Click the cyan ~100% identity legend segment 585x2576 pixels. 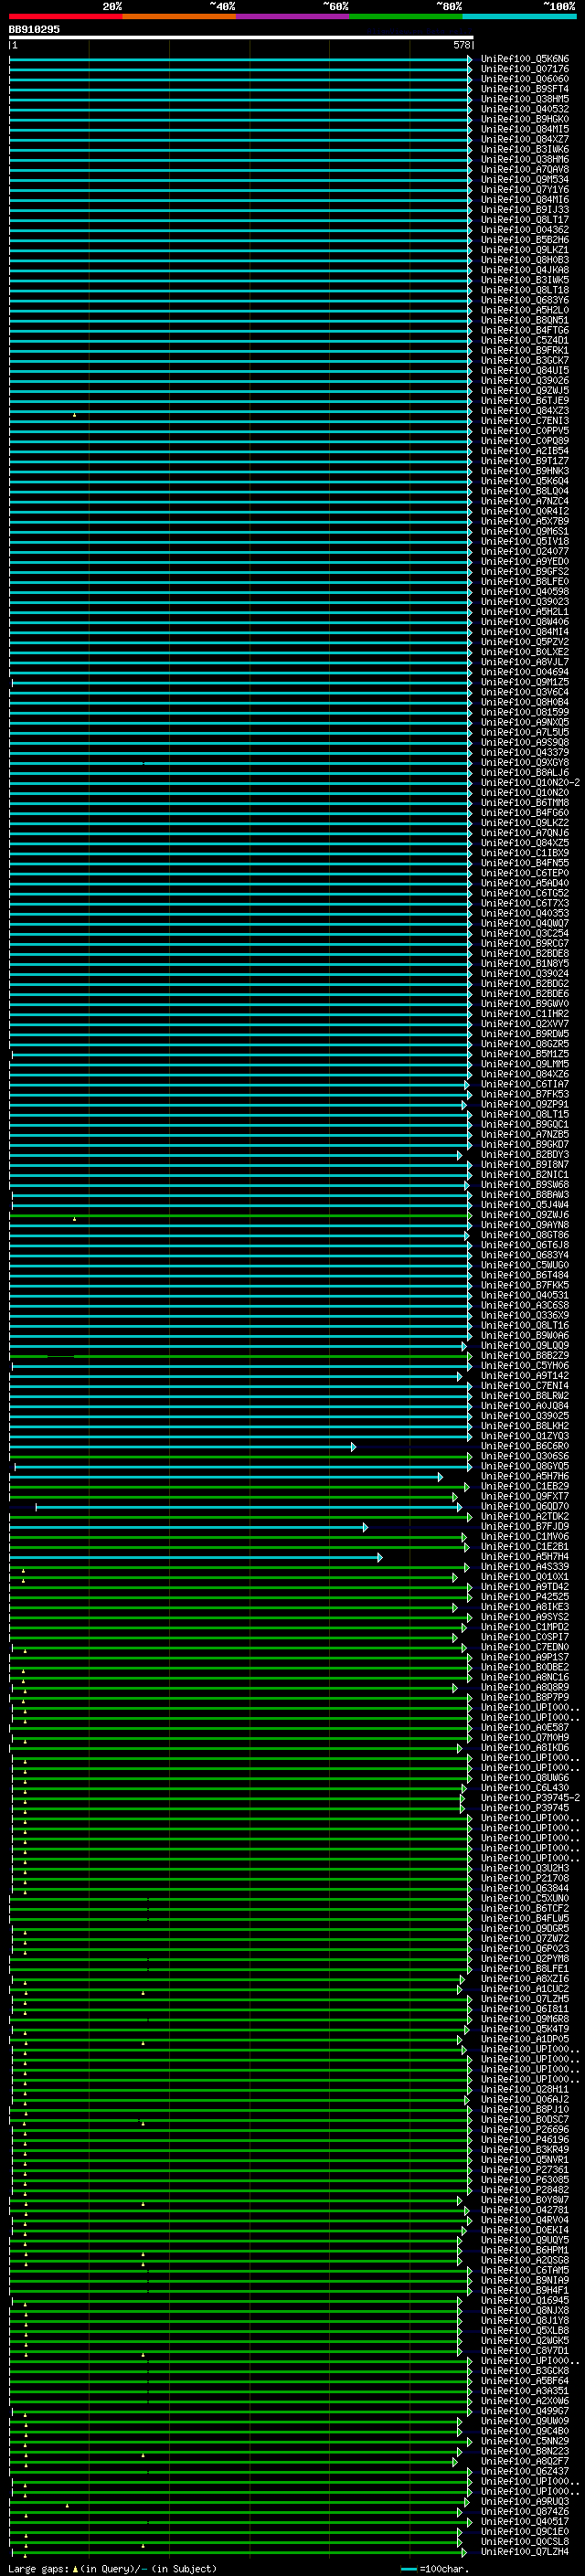point(519,16)
